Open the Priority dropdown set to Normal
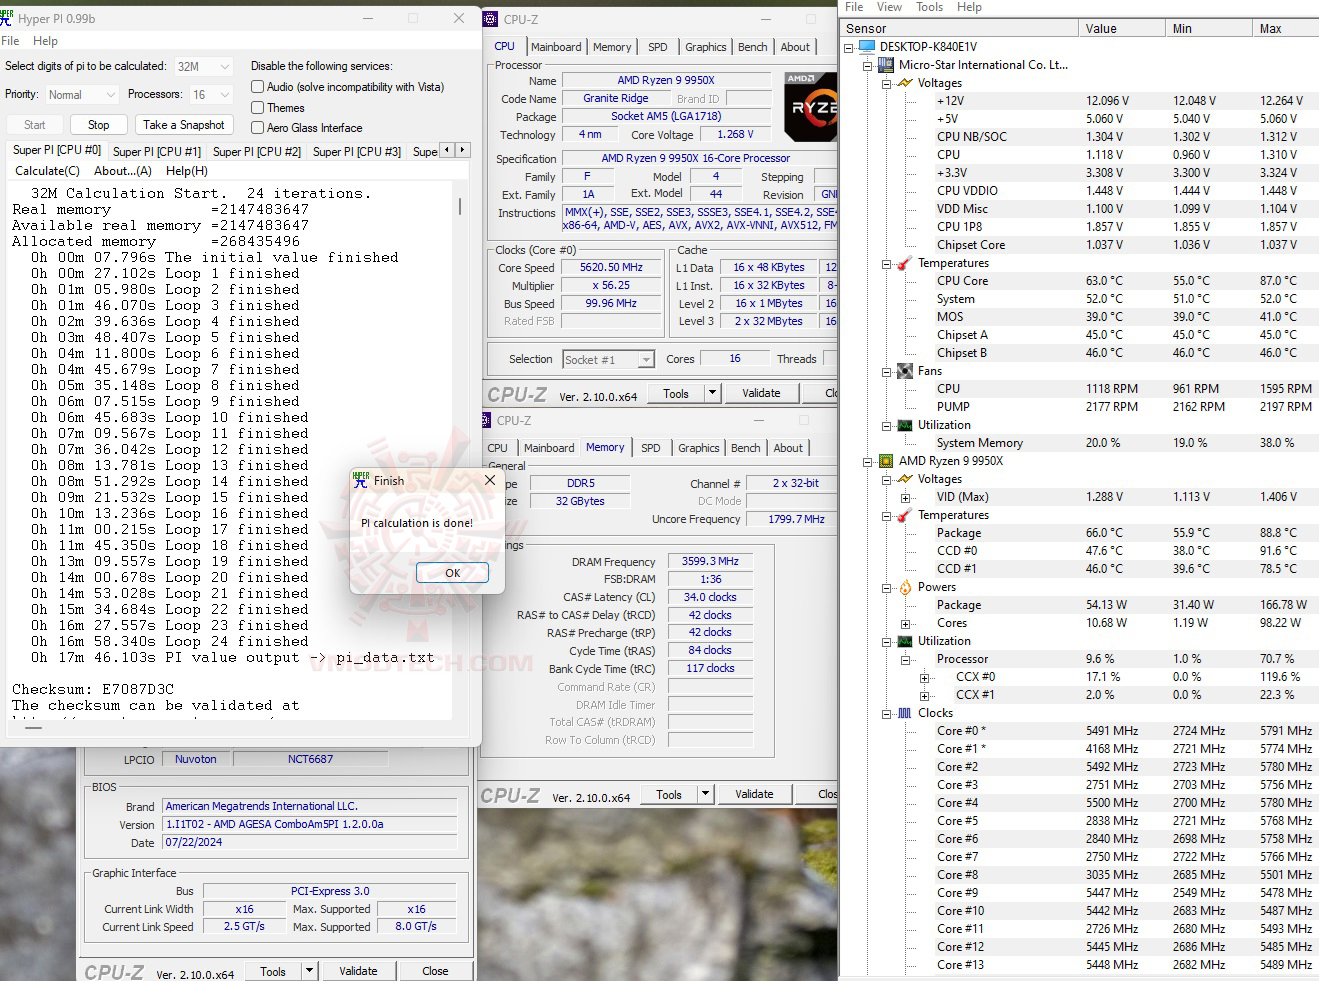The height and width of the screenshot is (981, 1319). coord(83,95)
